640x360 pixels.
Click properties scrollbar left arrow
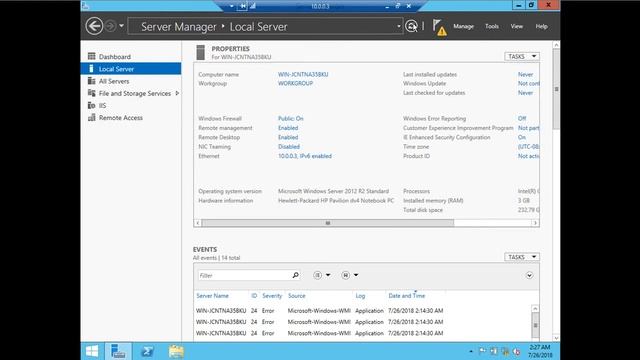pos(198,223)
